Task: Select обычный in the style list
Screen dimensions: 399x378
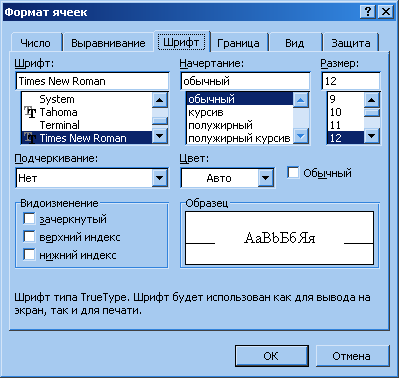Action: 239,99
